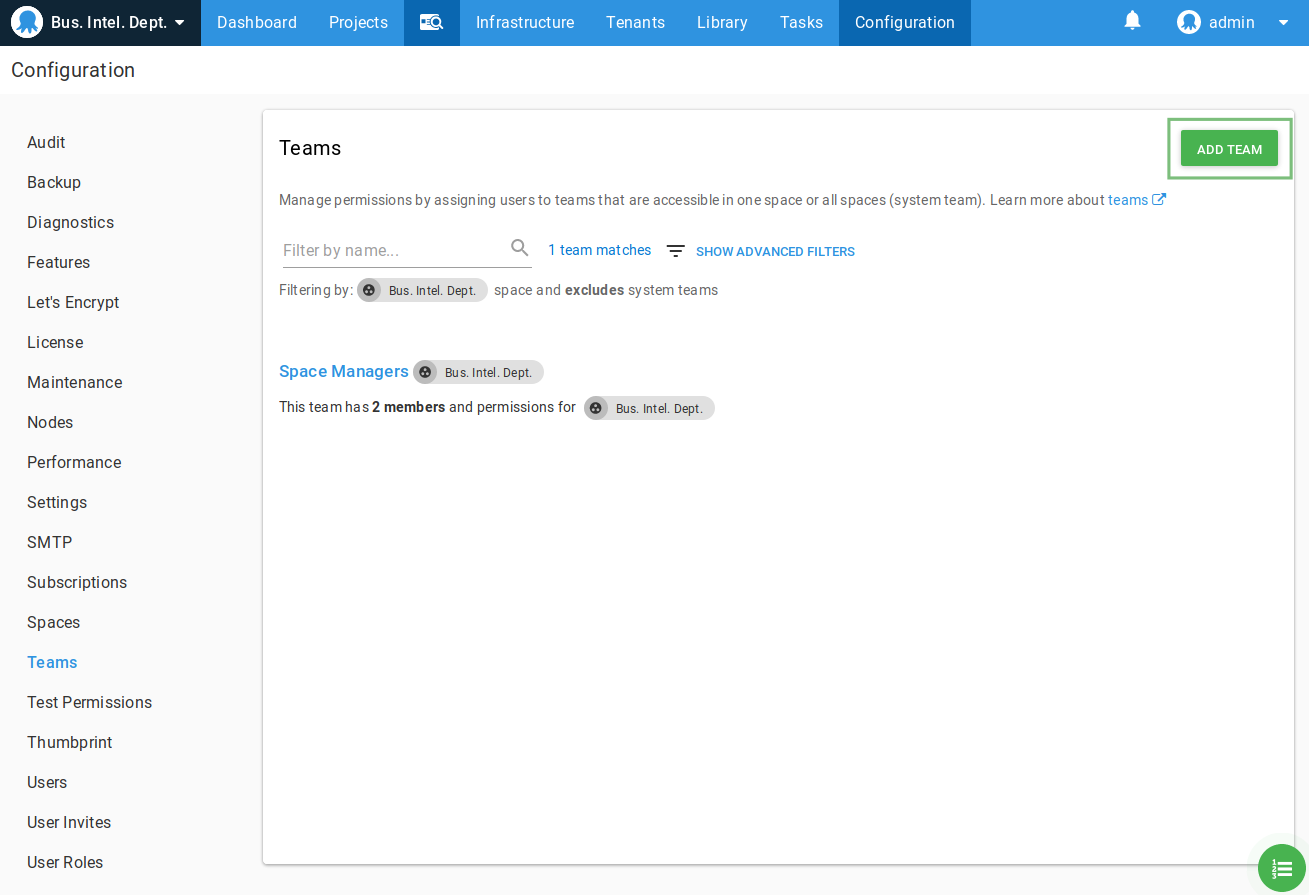Go to the Infrastructure menu
Image resolution: width=1309 pixels, height=895 pixels.
(525, 22)
